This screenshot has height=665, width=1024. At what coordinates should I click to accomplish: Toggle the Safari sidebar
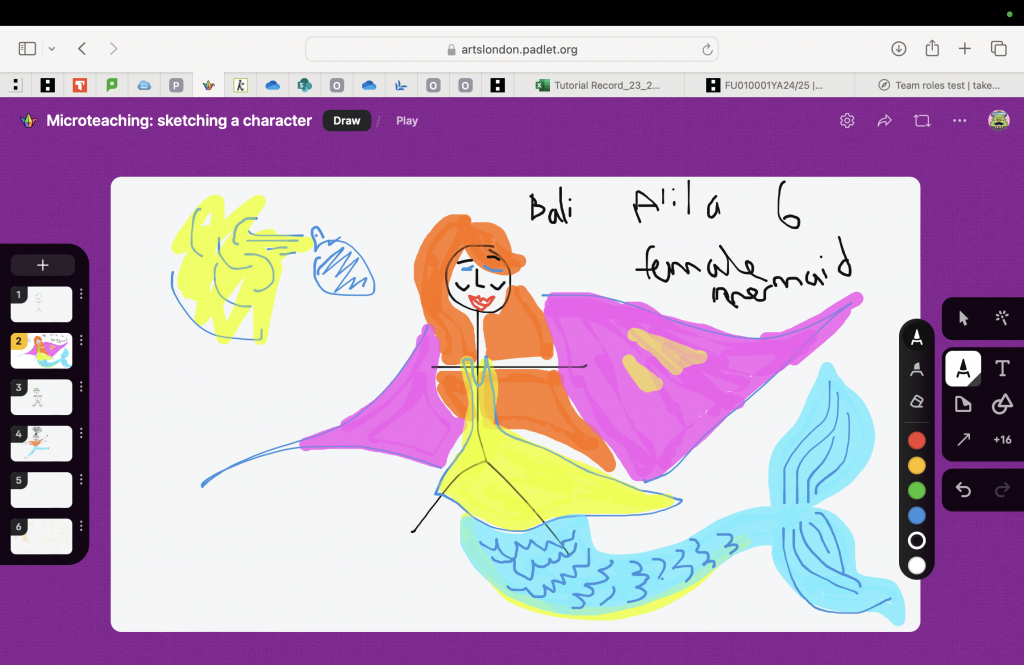(x=27, y=48)
